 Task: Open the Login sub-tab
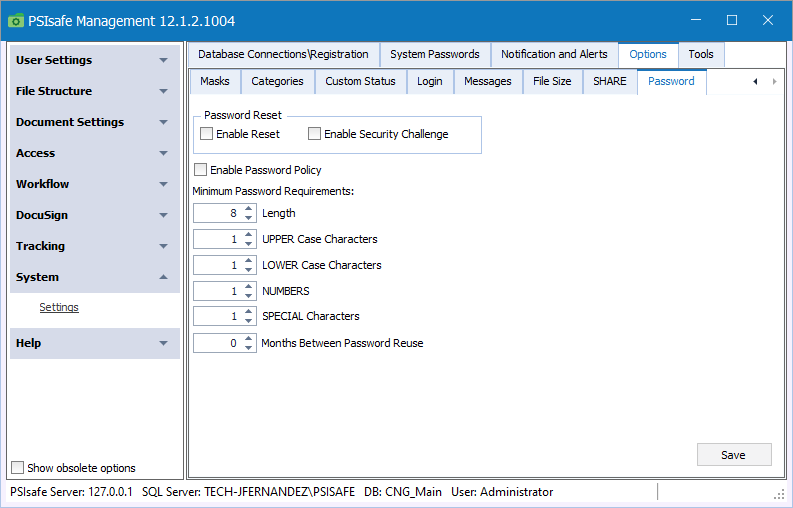pyautogui.click(x=430, y=81)
